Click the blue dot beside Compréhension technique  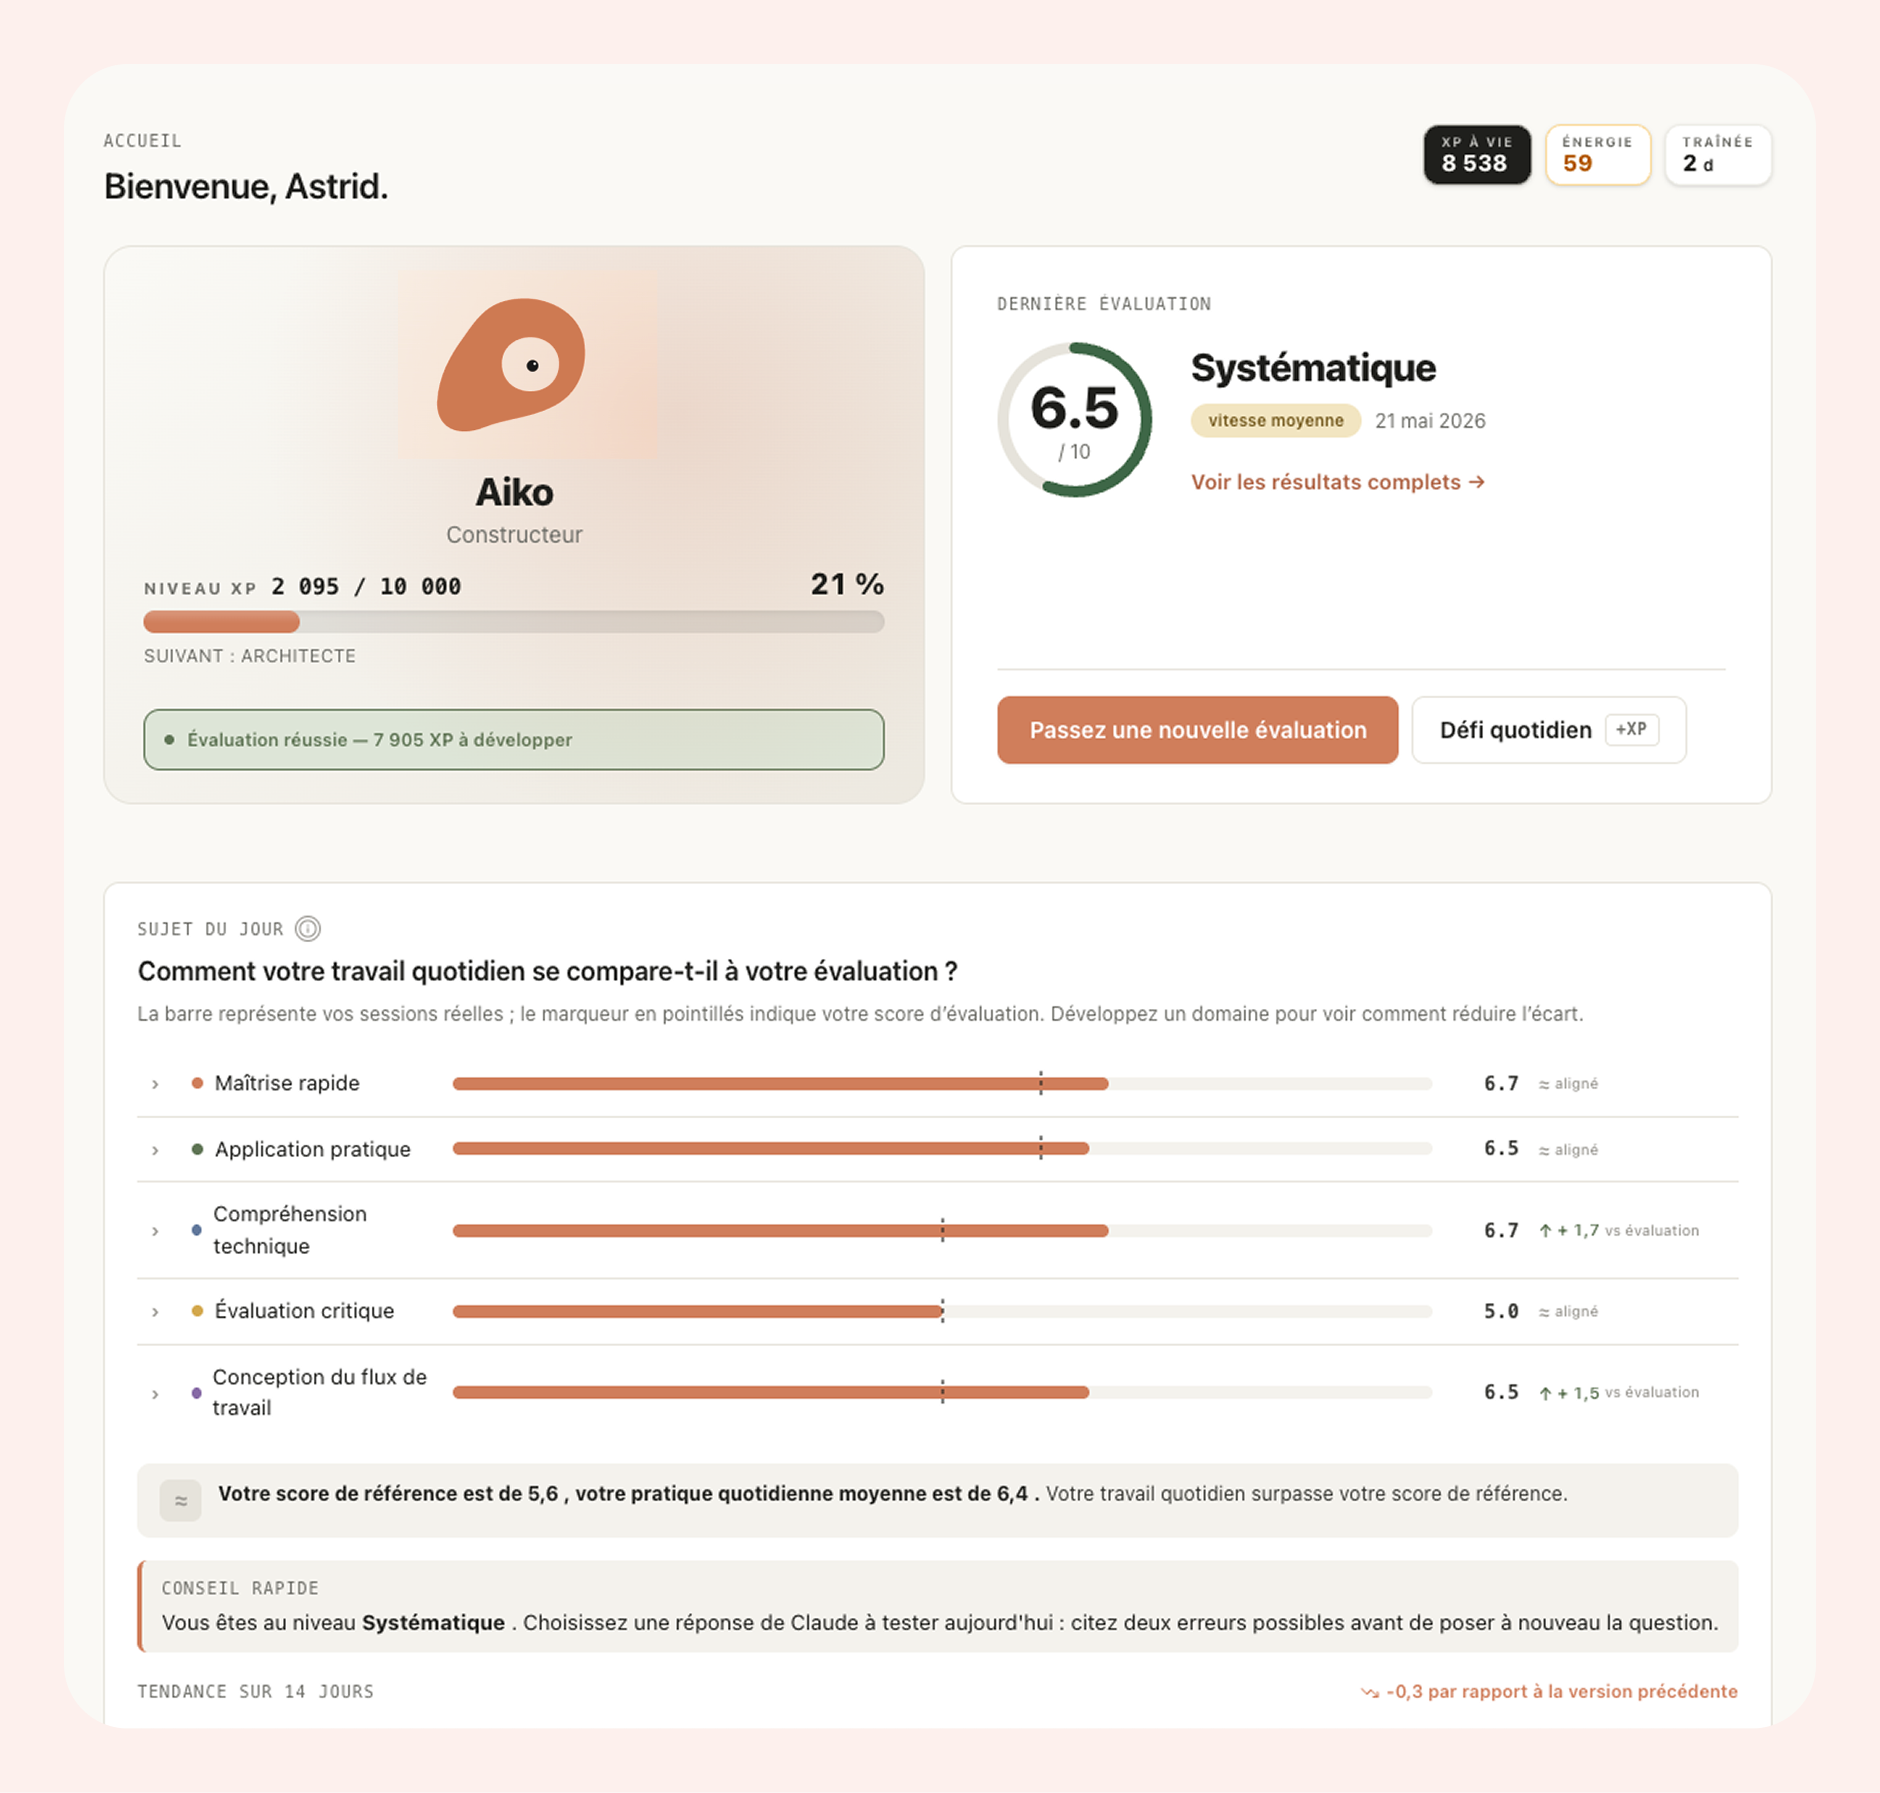(196, 1230)
